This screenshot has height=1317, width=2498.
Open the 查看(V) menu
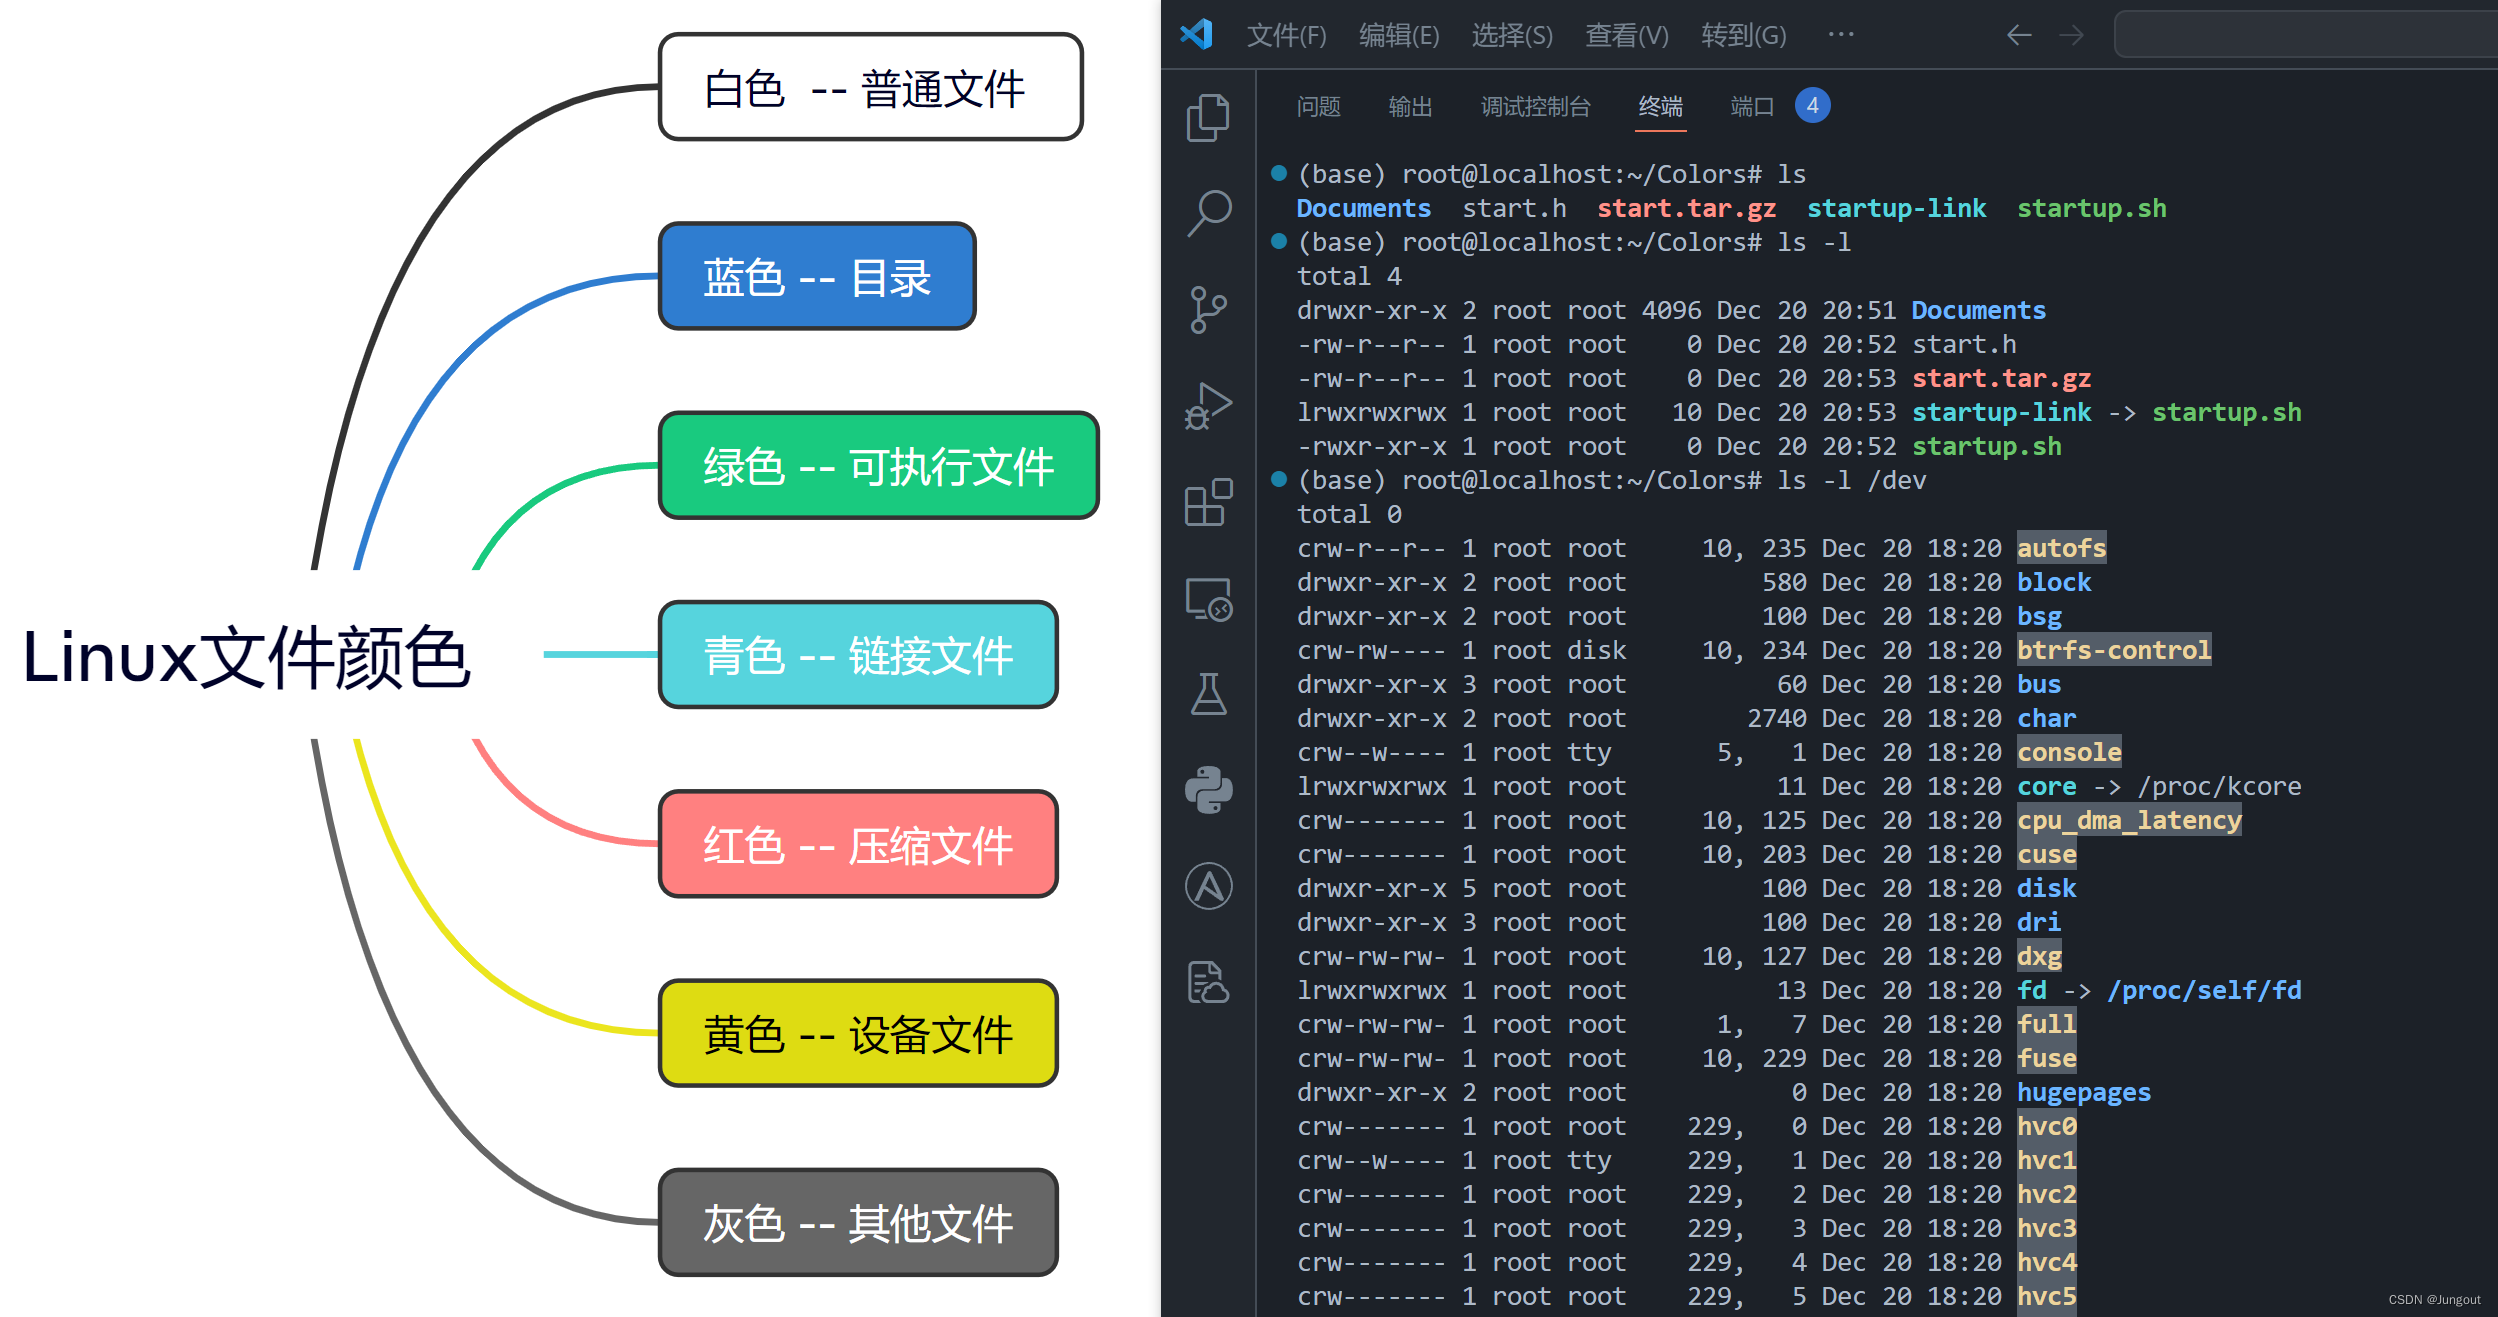coord(1627,35)
